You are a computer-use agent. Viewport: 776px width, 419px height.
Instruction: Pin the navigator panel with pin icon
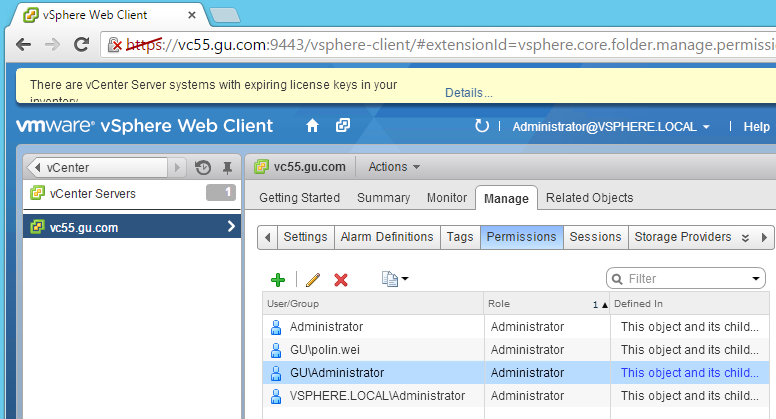pos(227,167)
